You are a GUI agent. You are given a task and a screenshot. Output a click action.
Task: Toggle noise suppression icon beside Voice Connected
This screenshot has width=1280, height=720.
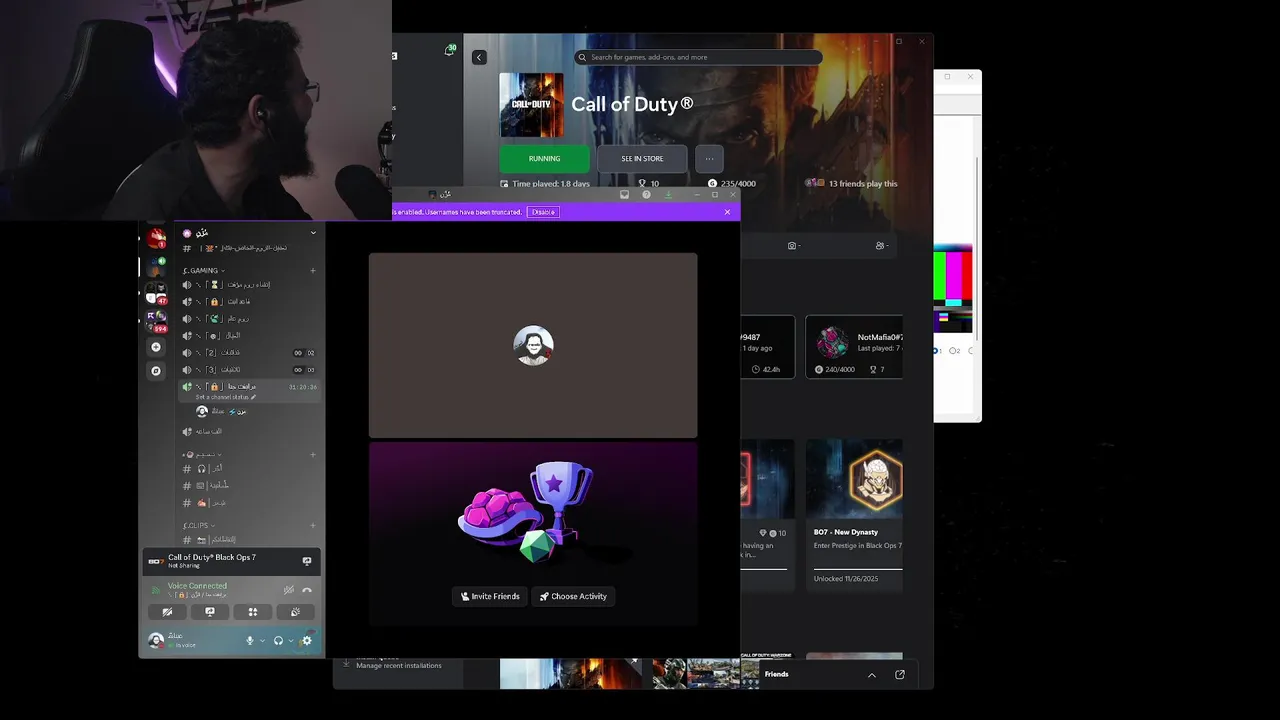click(x=288, y=590)
